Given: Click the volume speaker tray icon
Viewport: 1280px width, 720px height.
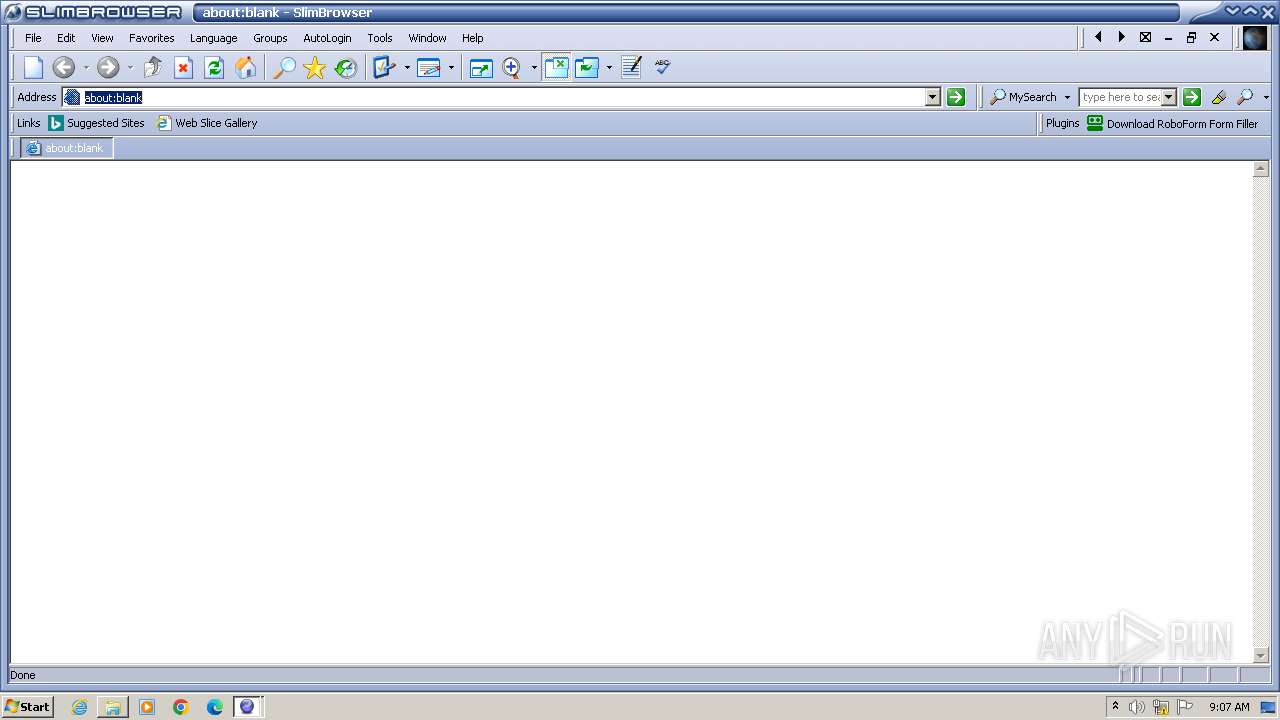Looking at the screenshot, I should pyautogui.click(x=1137, y=707).
